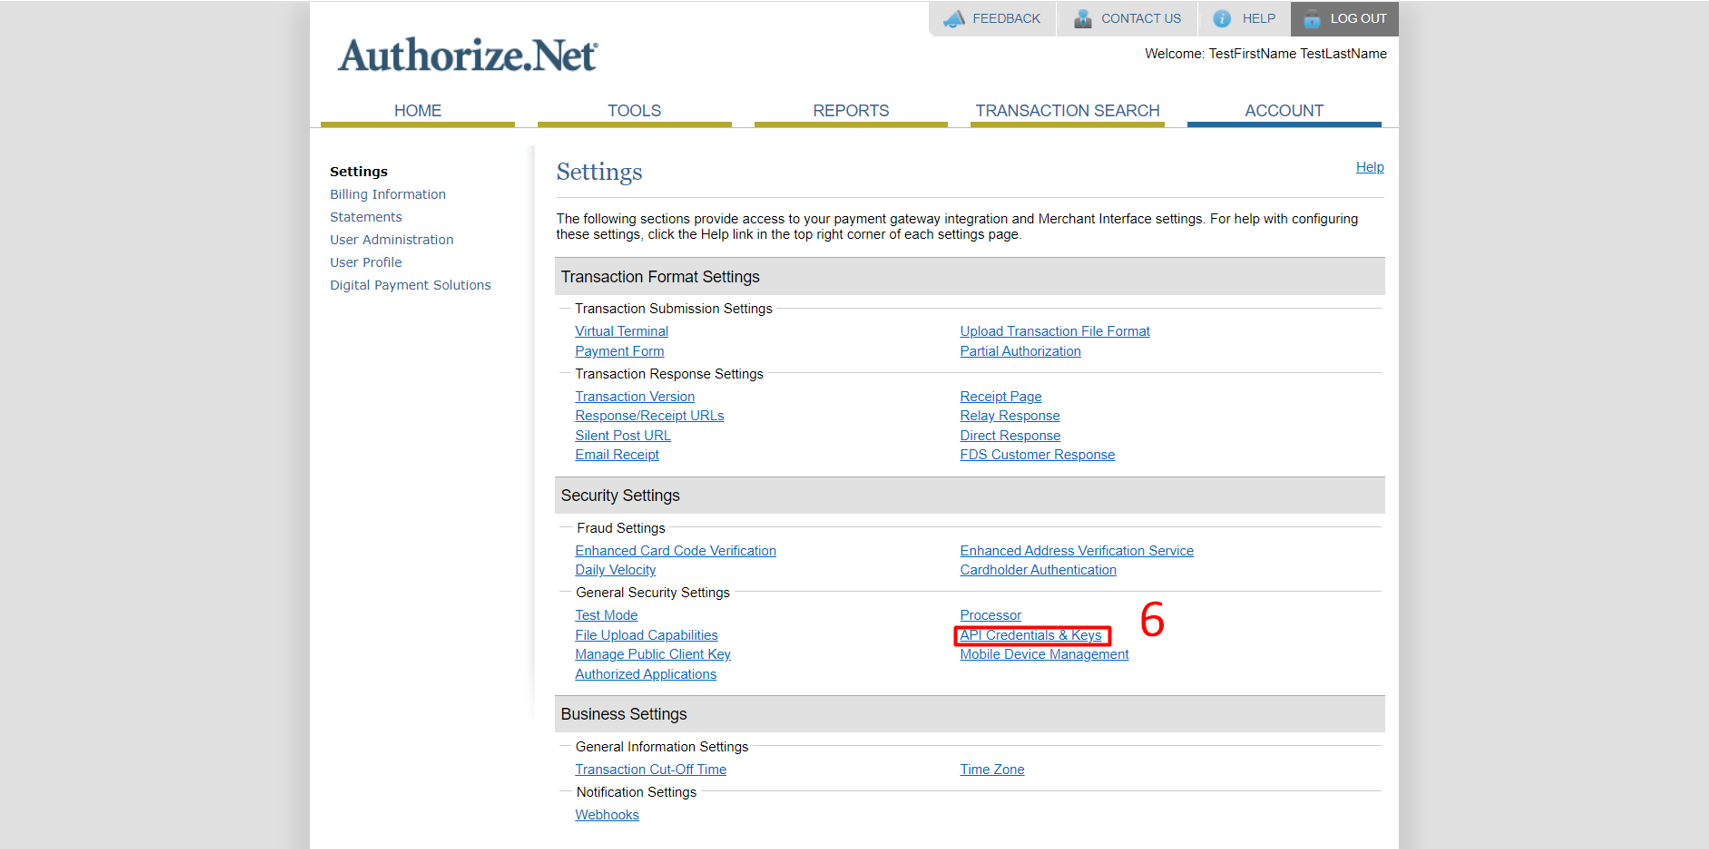Click the Contact Us person icon
The width and height of the screenshot is (1709, 849).
pyautogui.click(x=1082, y=19)
